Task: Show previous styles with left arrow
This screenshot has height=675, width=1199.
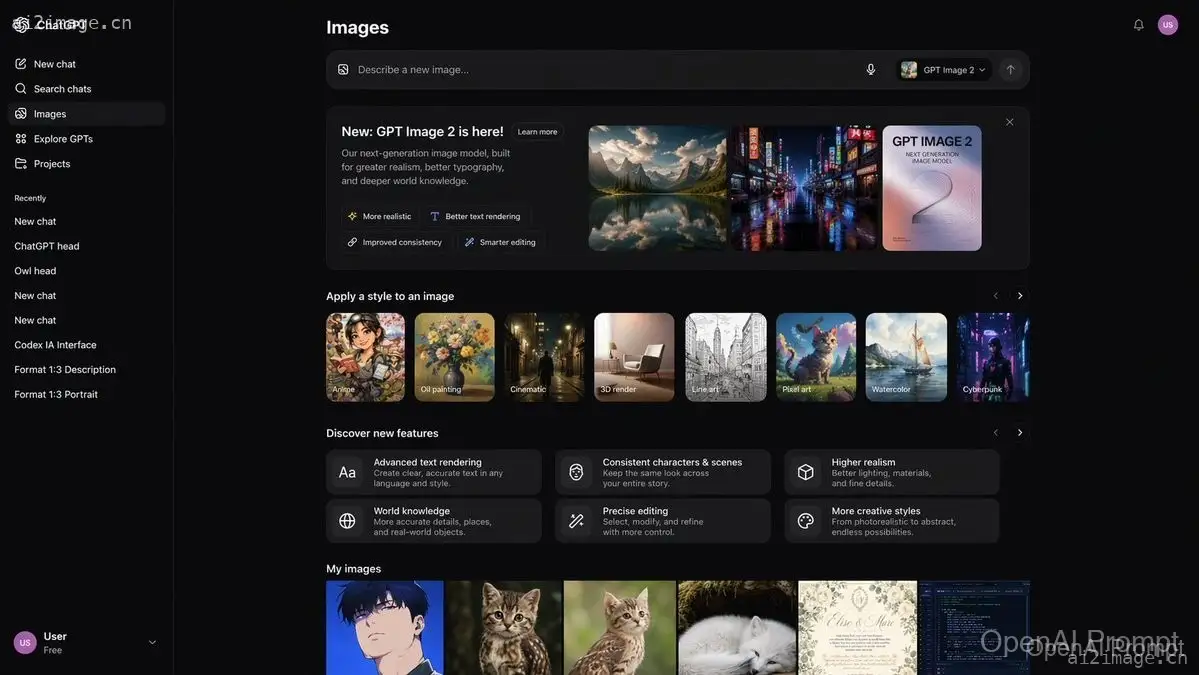Action: tap(996, 296)
